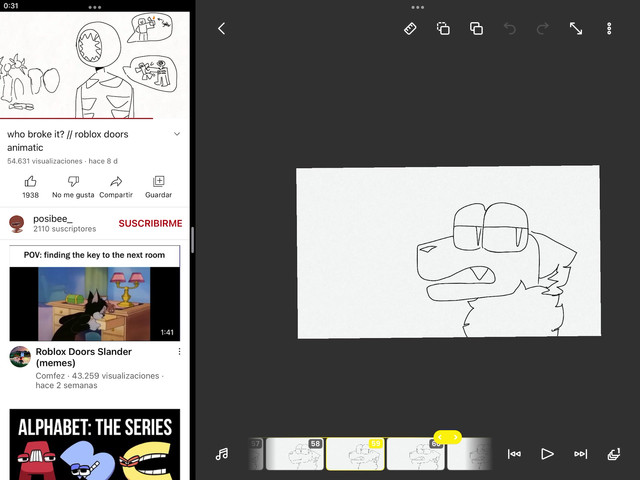Open the audio music note panel
The image size is (640, 480).
click(222, 454)
